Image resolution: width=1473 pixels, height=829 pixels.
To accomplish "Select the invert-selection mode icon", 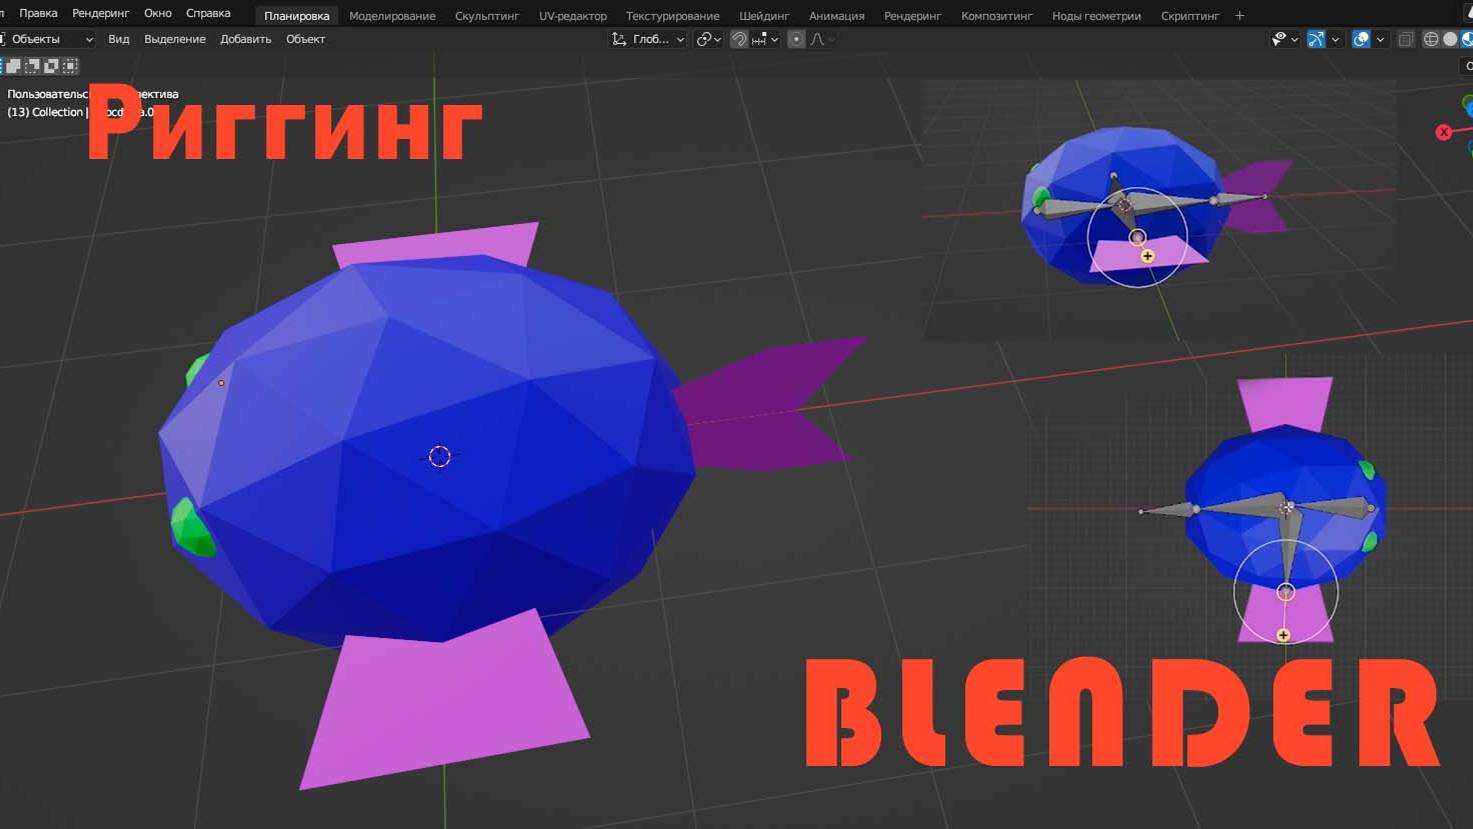I will point(51,65).
